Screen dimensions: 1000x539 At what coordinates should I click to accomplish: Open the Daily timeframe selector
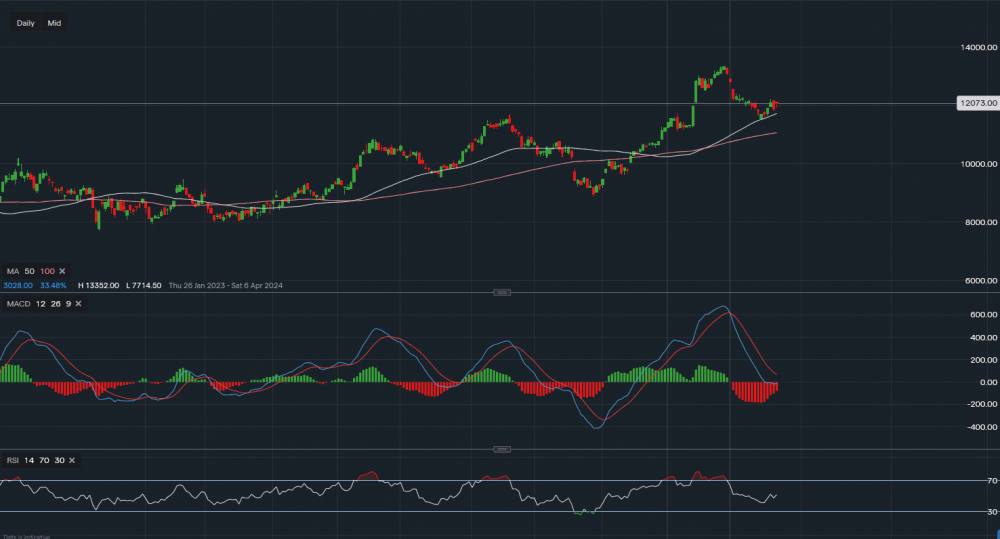point(25,23)
